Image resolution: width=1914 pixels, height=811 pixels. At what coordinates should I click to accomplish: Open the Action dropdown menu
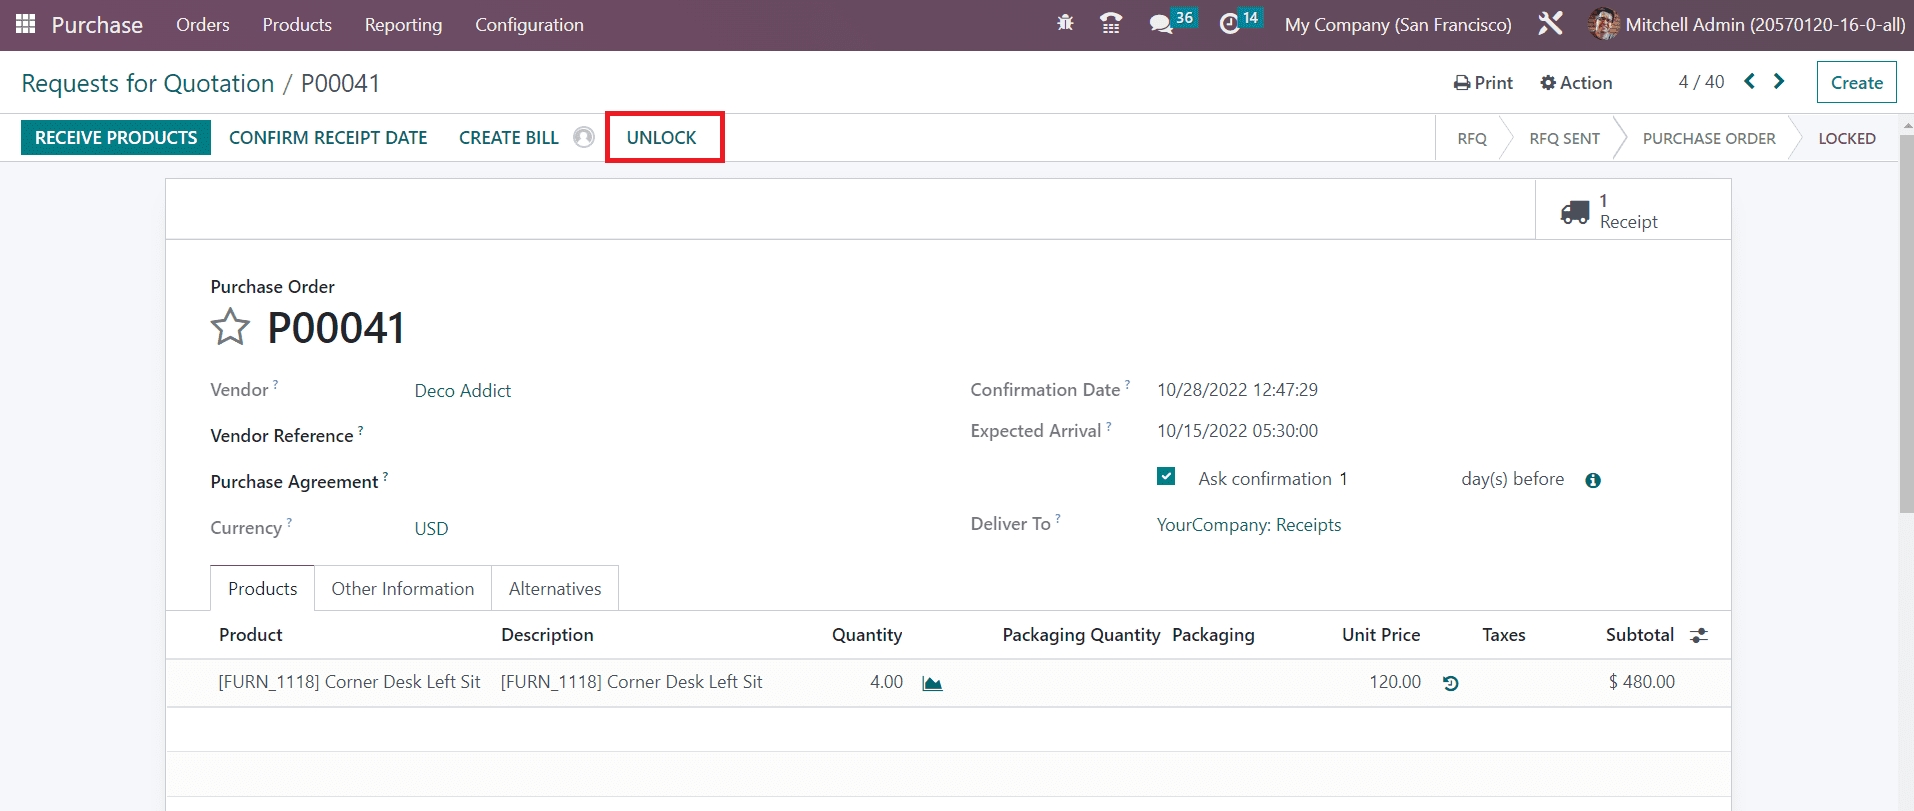pos(1576,83)
